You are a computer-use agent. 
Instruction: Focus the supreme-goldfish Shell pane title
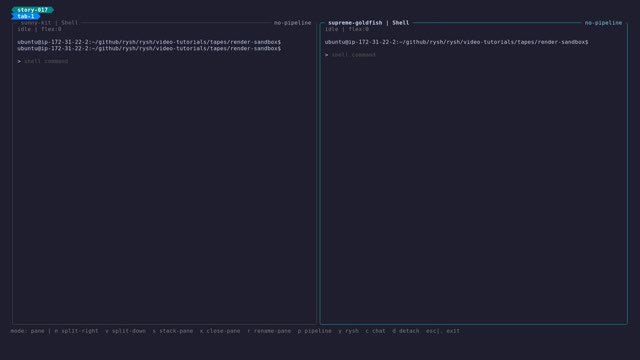(369, 23)
